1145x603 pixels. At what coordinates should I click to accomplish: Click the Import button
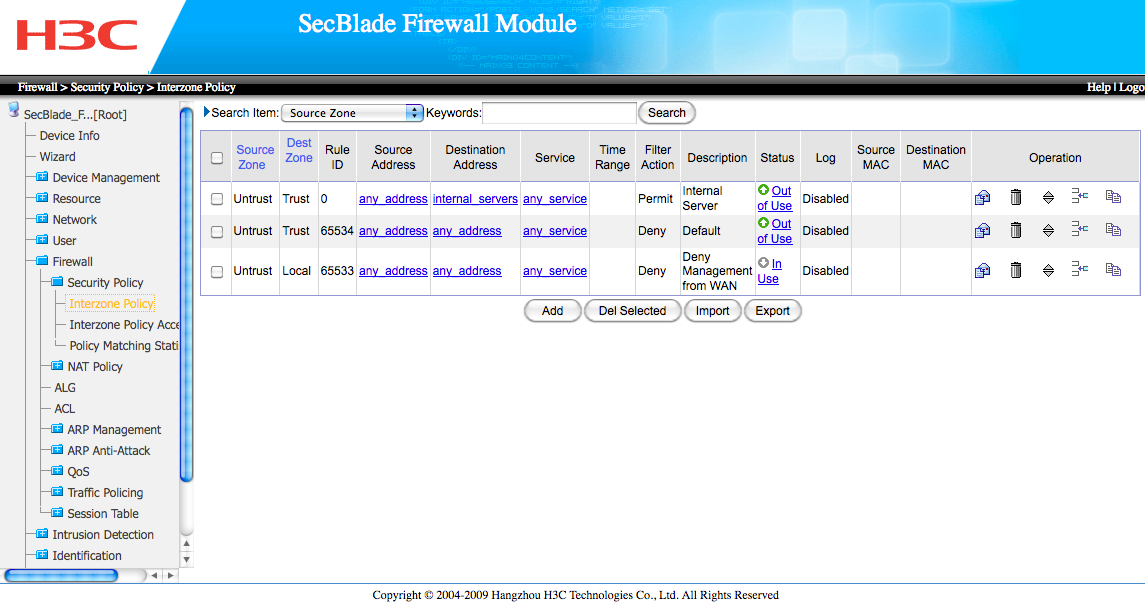pos(713,311)
